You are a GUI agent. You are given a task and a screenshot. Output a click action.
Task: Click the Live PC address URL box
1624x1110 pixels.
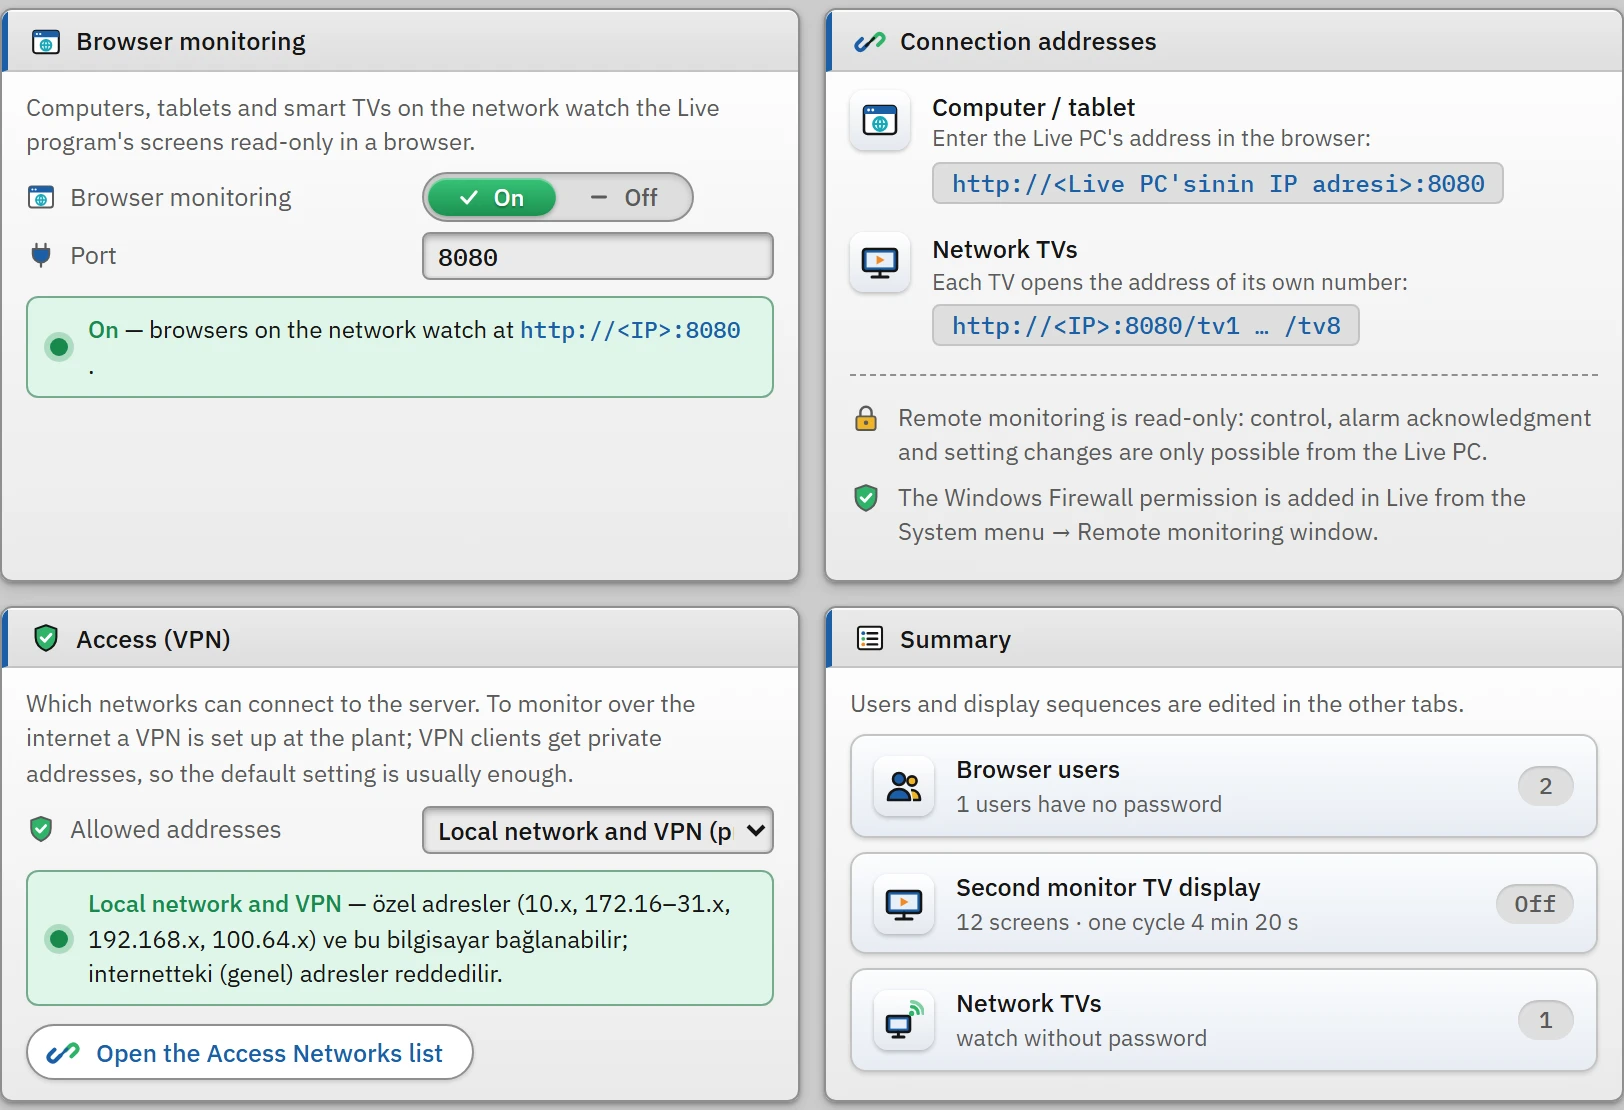point(1218,184)
